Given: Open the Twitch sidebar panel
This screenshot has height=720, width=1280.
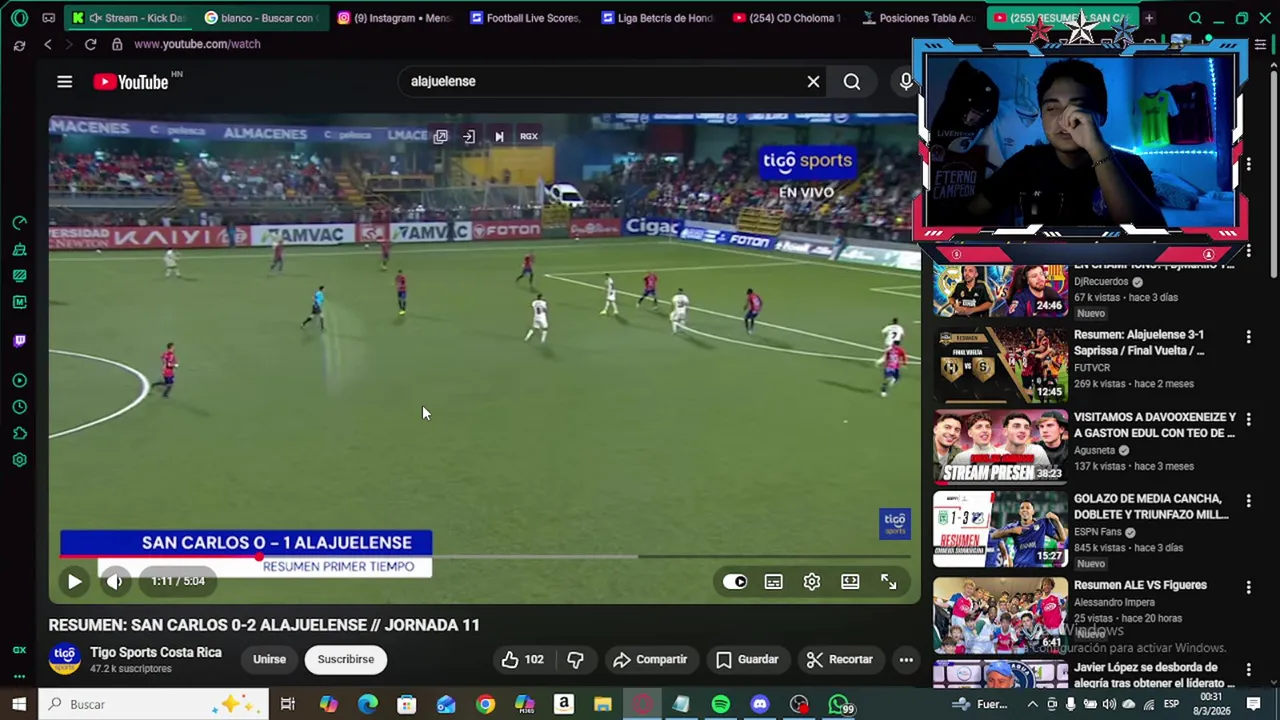Looking at the screenshot, I should (x=20, y=341).
